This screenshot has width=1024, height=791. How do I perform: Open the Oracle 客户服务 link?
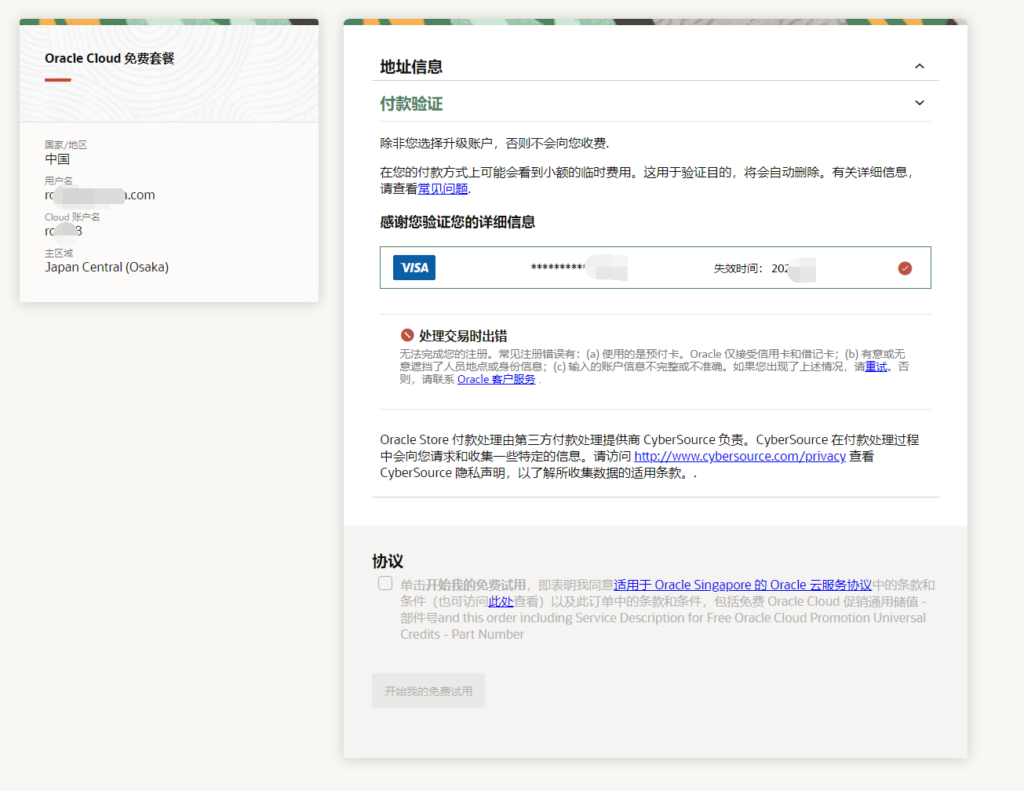496,379
